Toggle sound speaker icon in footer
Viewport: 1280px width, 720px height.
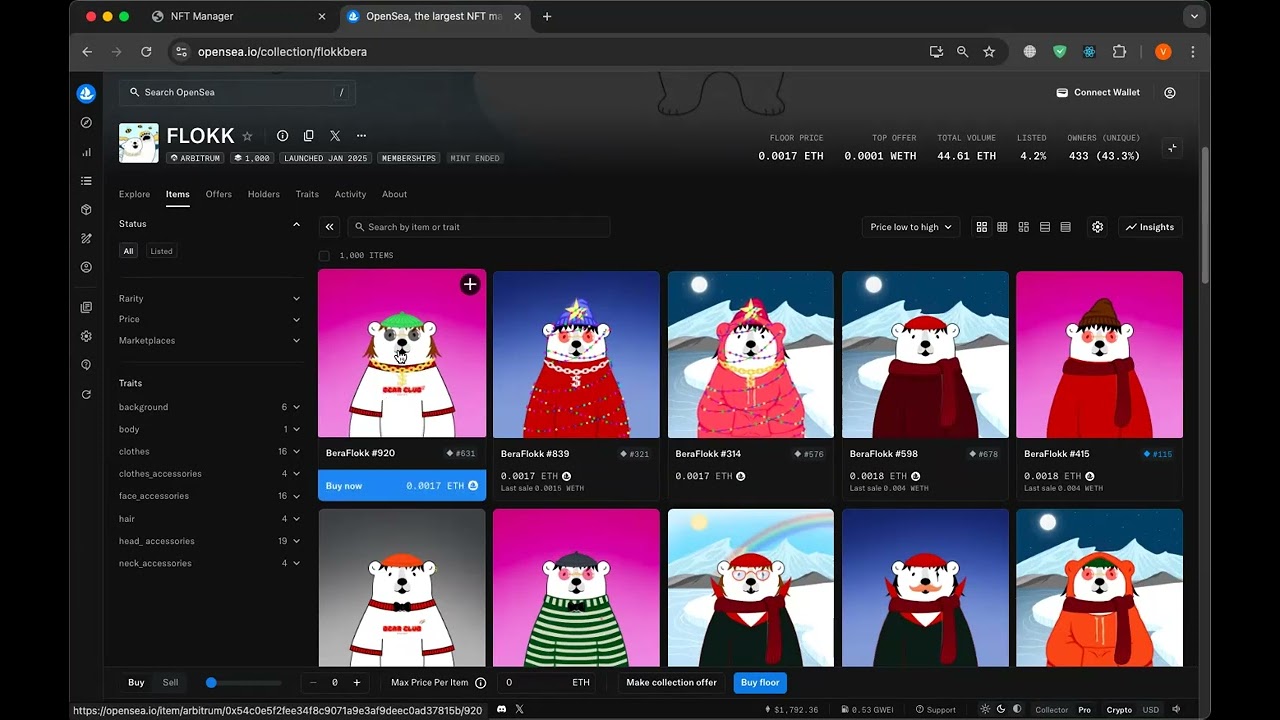point(1176,709)
